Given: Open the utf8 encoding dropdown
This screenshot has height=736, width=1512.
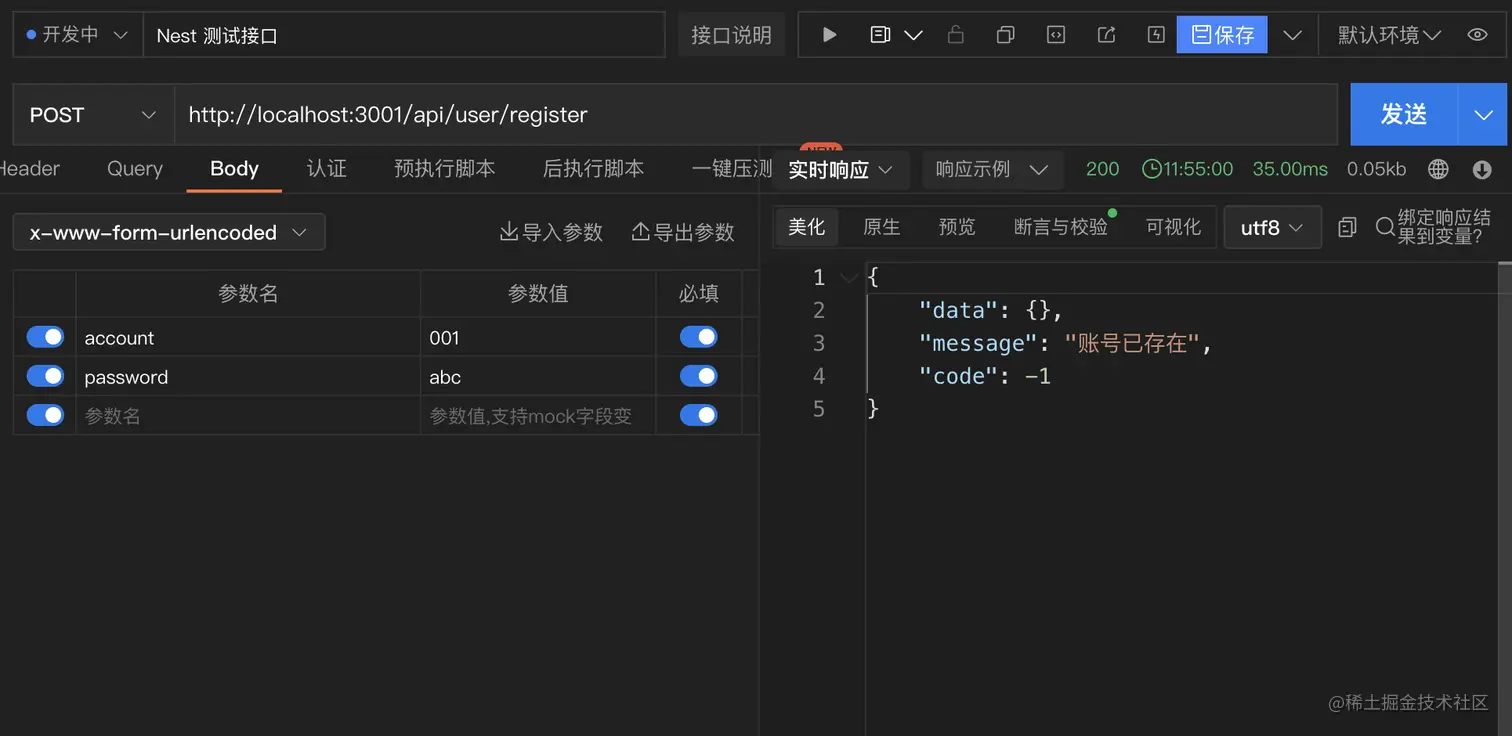Looking at the screenshot, I should click(1272, 227).
